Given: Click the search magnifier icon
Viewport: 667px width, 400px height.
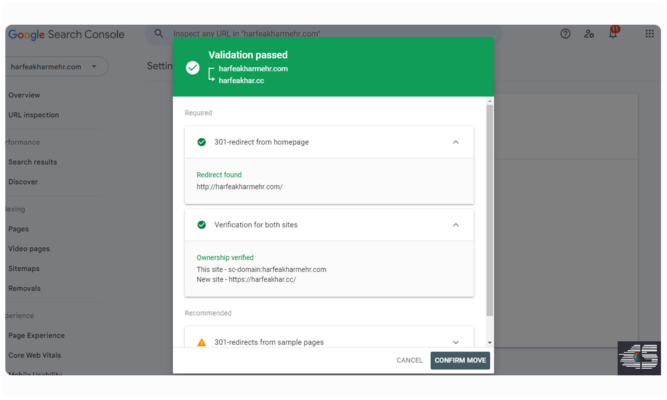Looking at the screenshot, I should point(158,33).
